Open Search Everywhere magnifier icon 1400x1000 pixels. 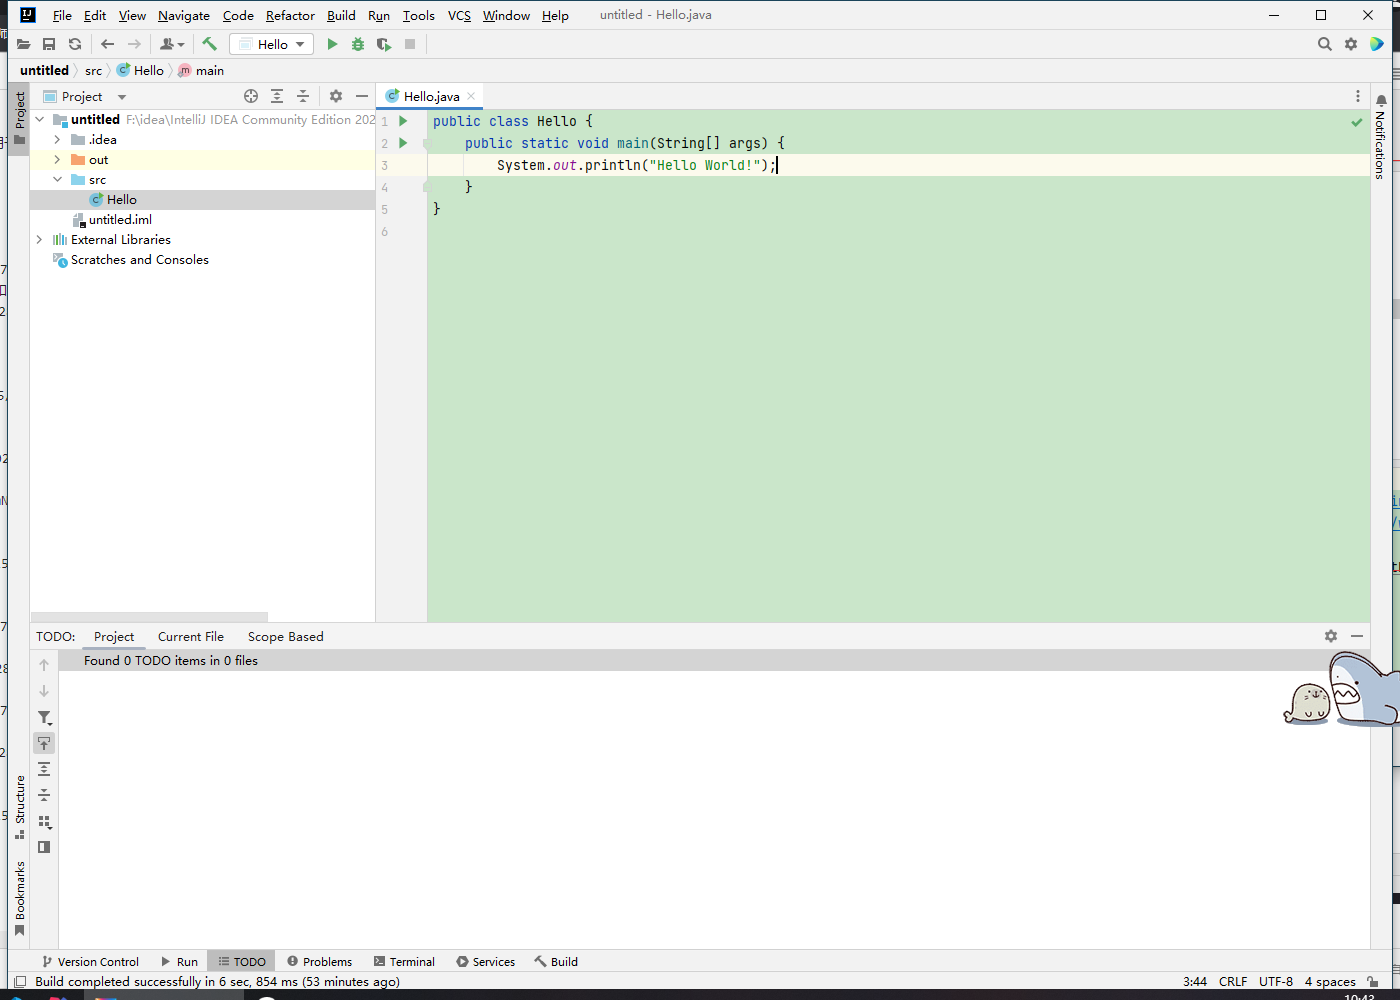[x=1325, y=44]
